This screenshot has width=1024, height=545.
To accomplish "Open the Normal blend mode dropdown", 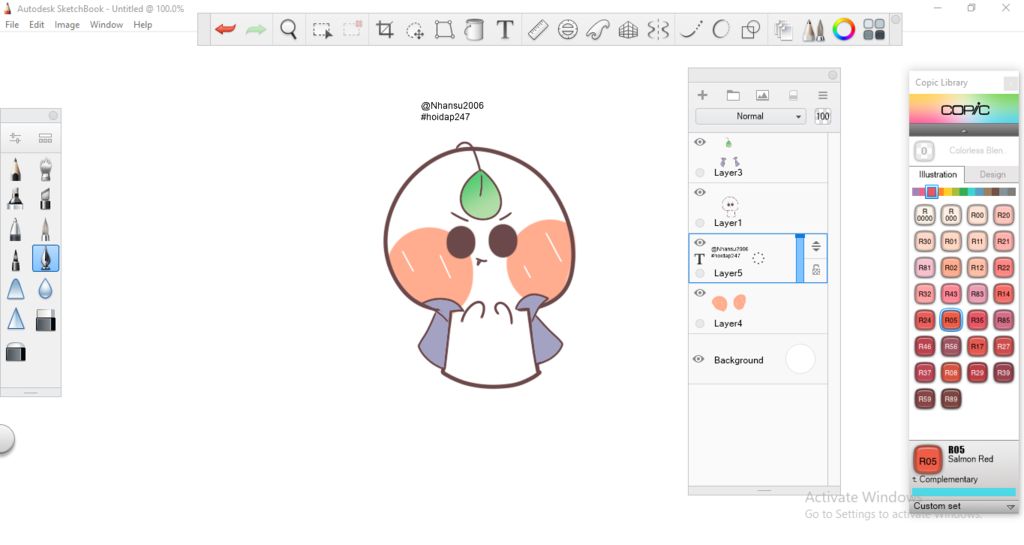I will pos(750,117).
